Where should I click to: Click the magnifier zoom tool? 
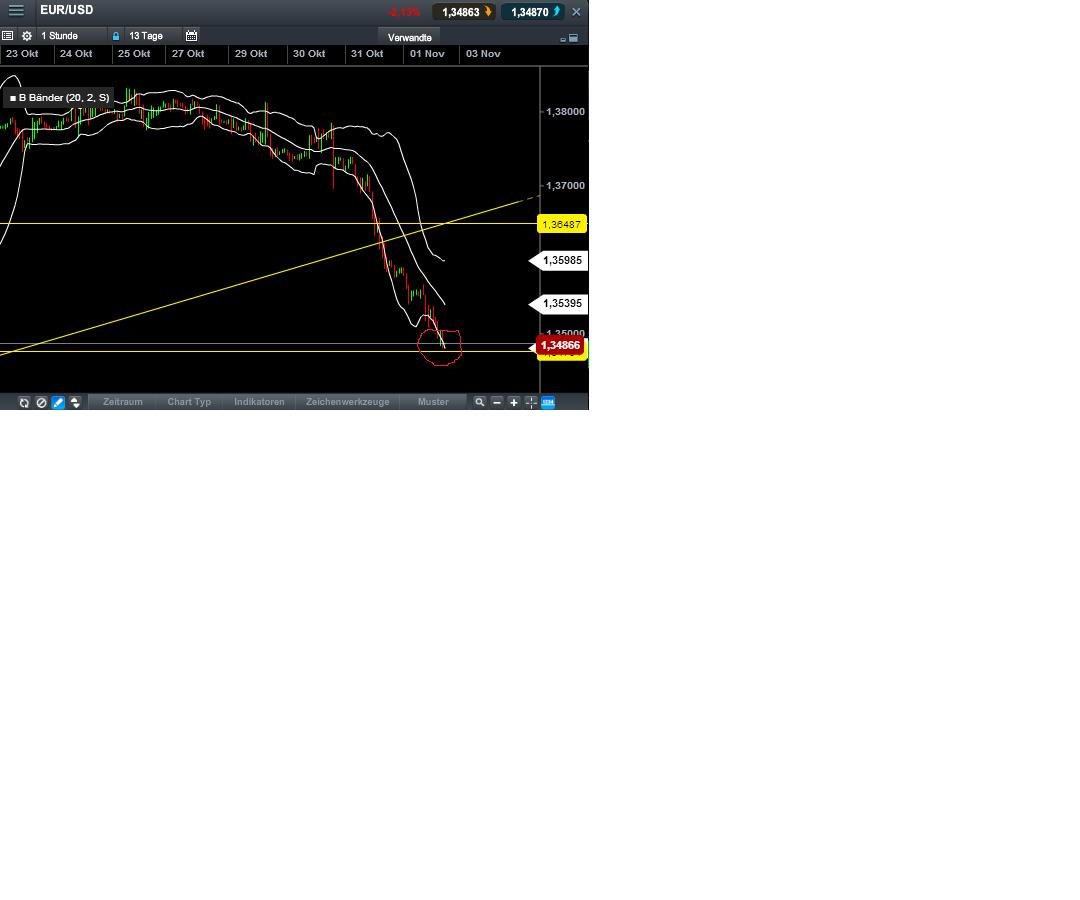[x=480, y=402]
